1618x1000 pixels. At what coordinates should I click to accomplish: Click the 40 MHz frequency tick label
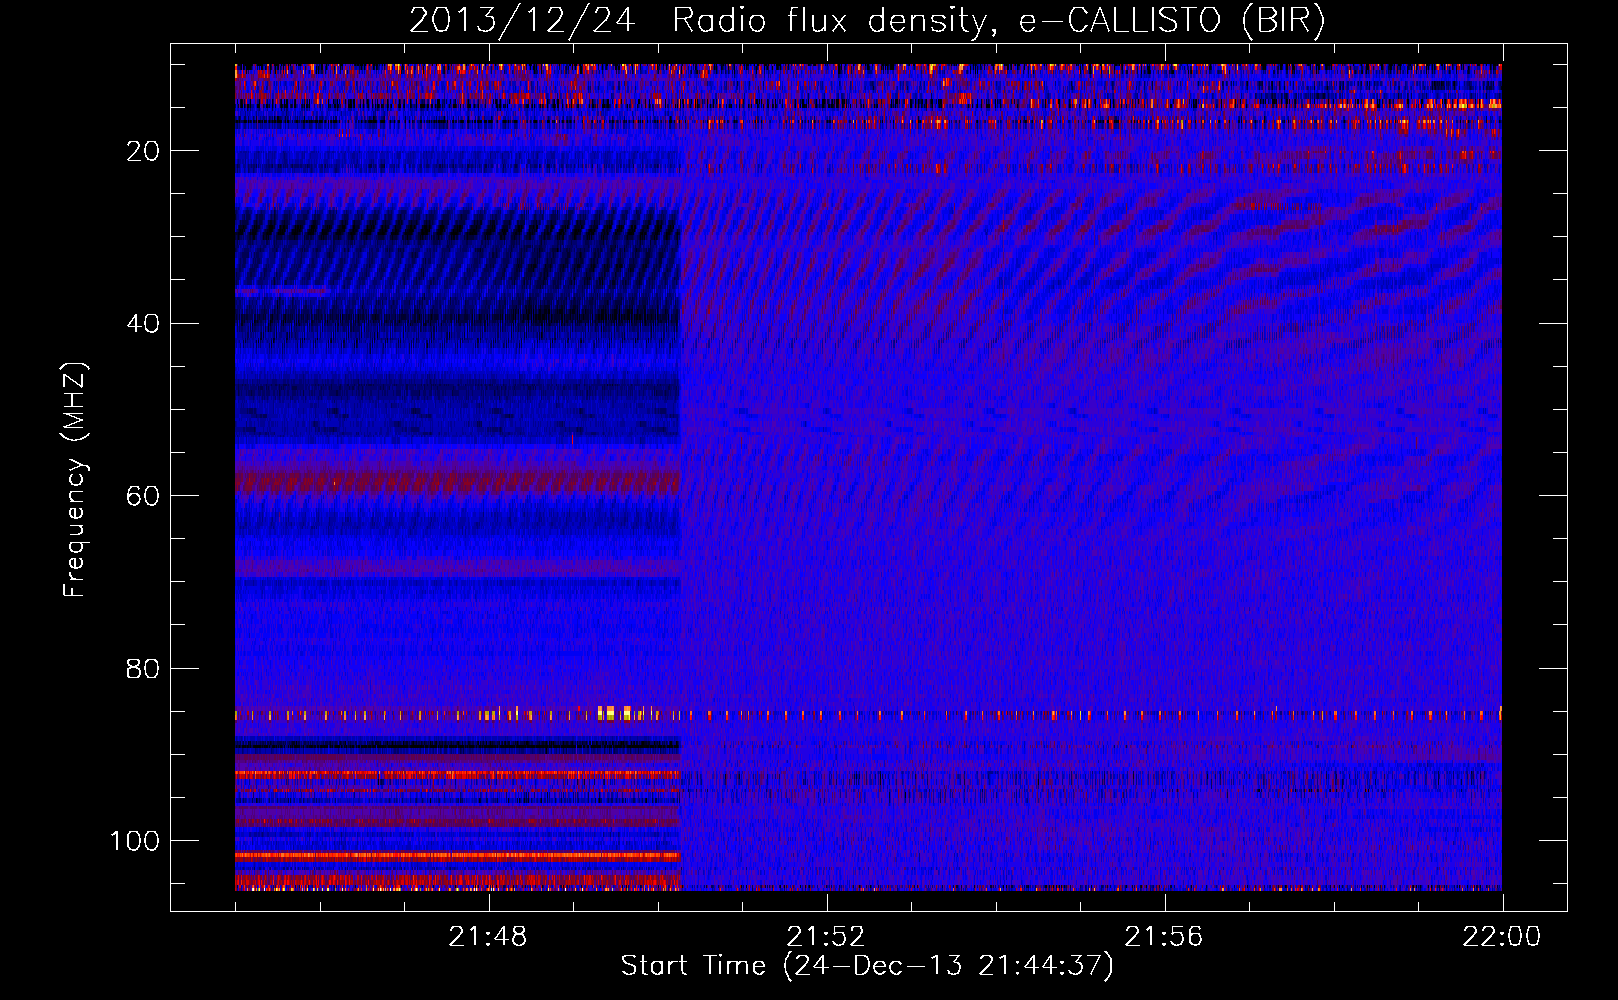pos(143,324)
